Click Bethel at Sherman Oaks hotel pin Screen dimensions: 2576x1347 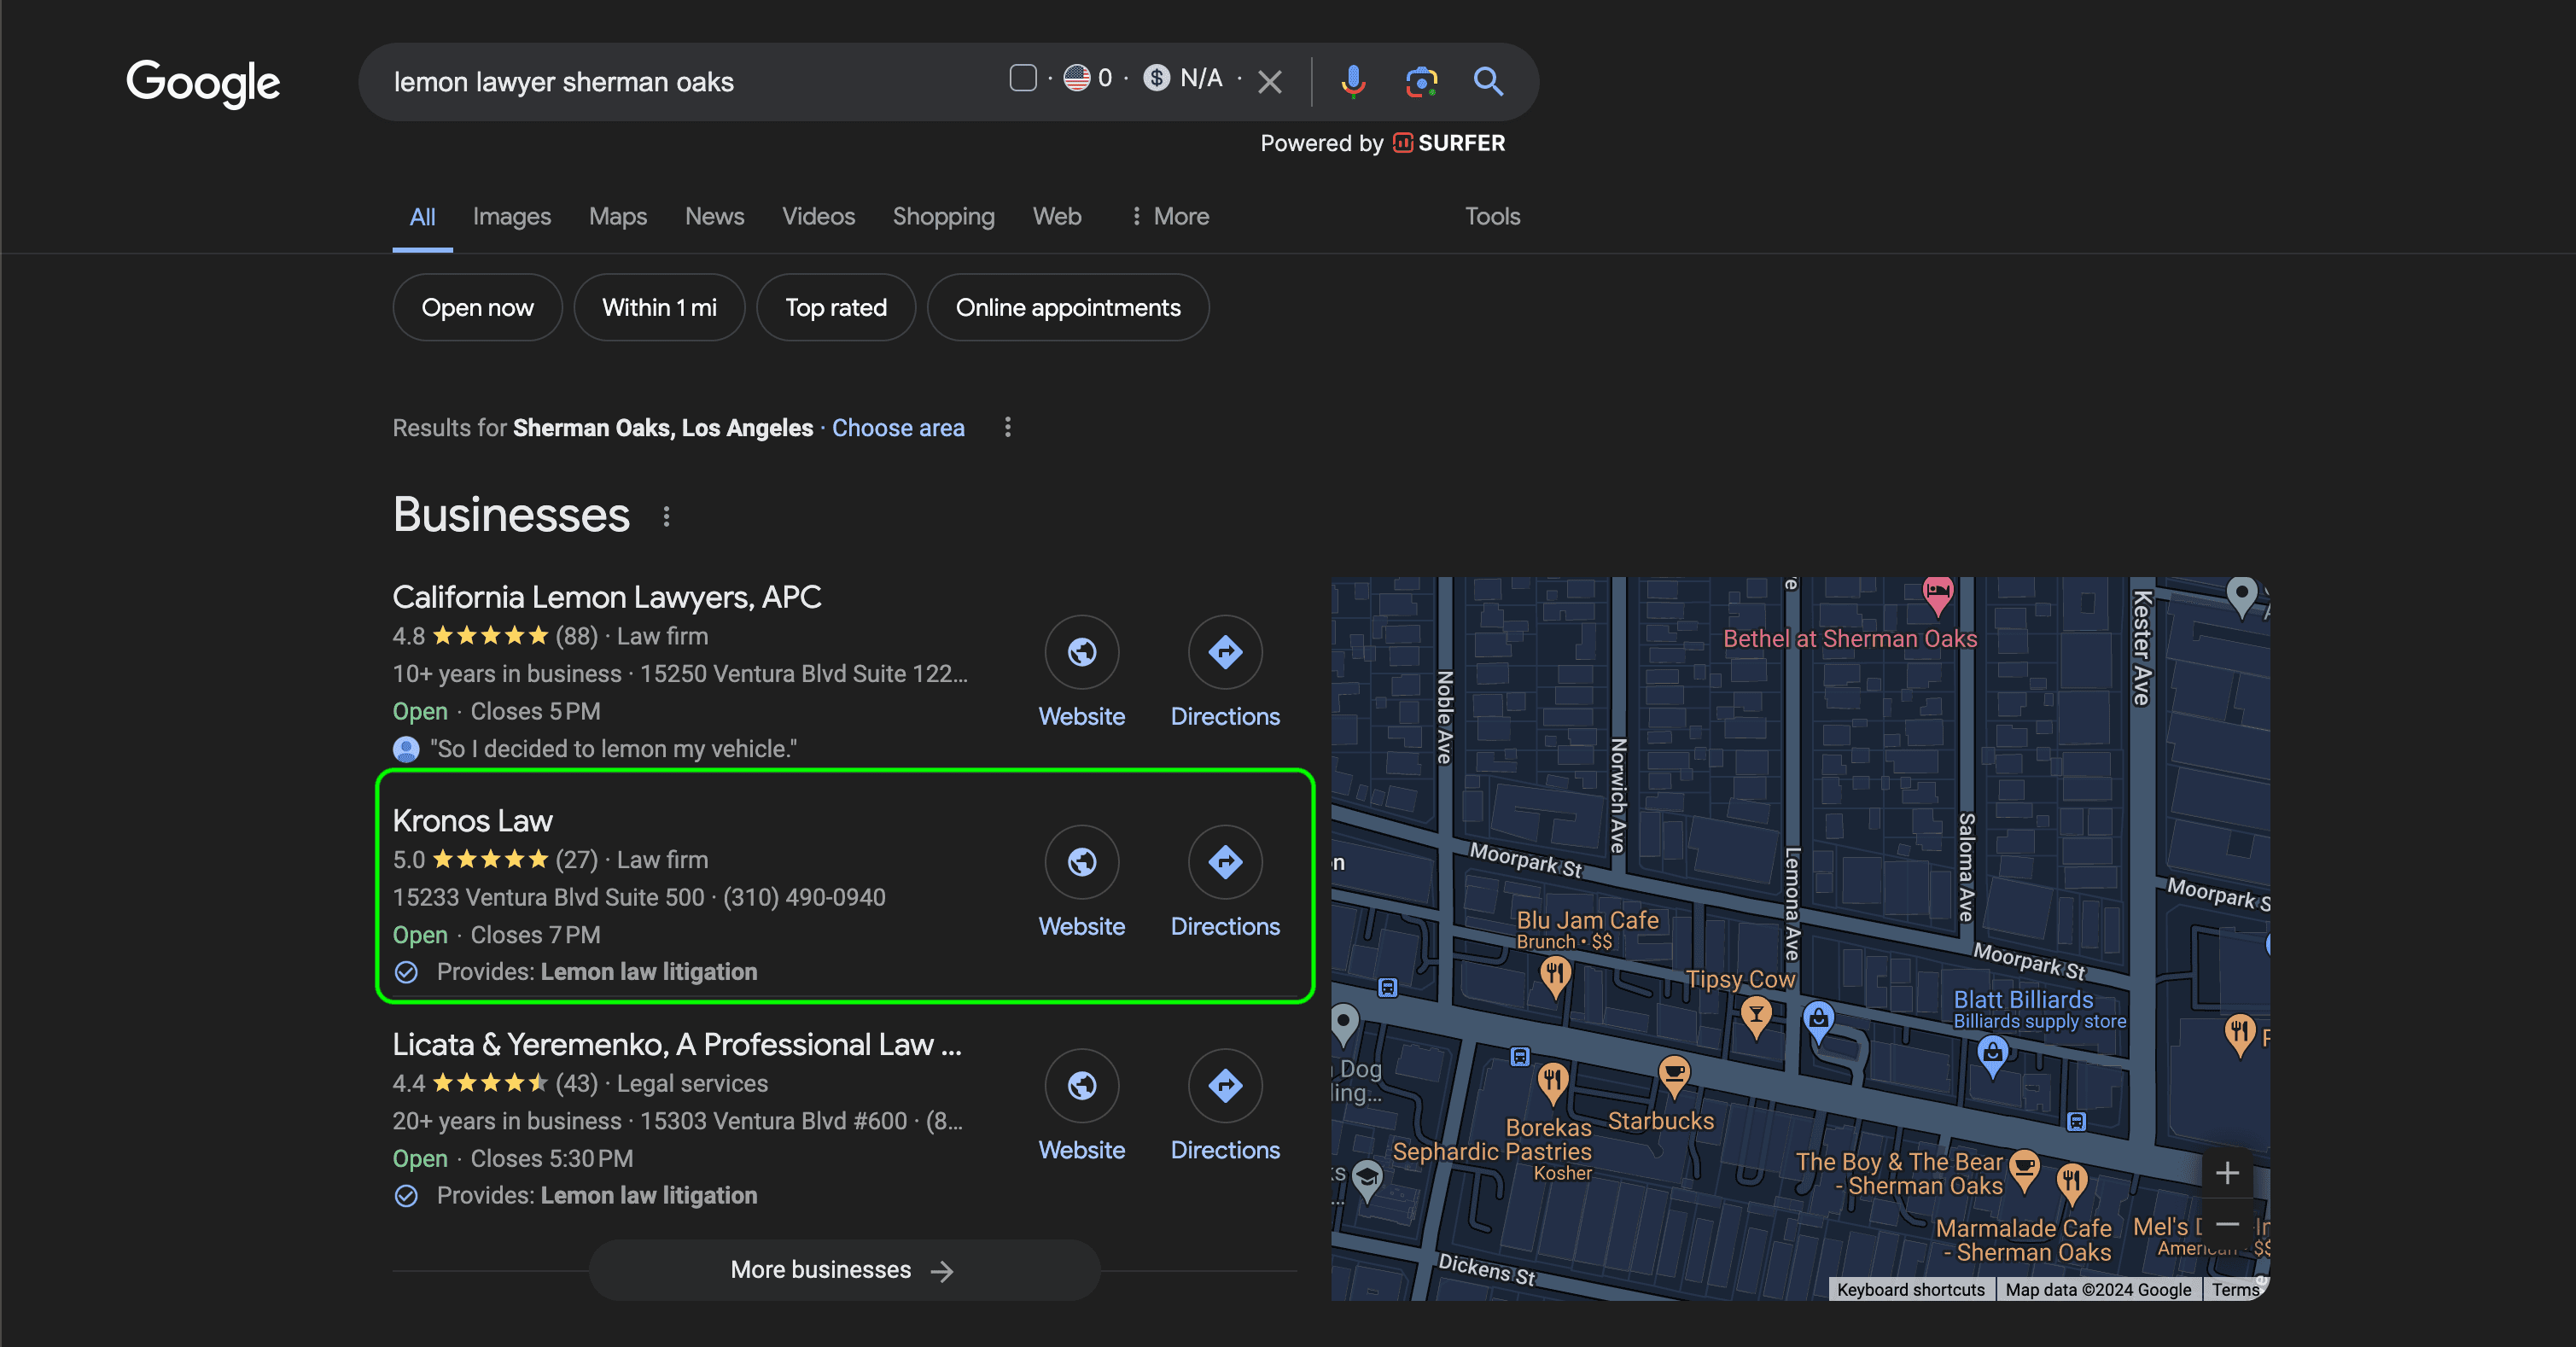[x=1938, y=594]
